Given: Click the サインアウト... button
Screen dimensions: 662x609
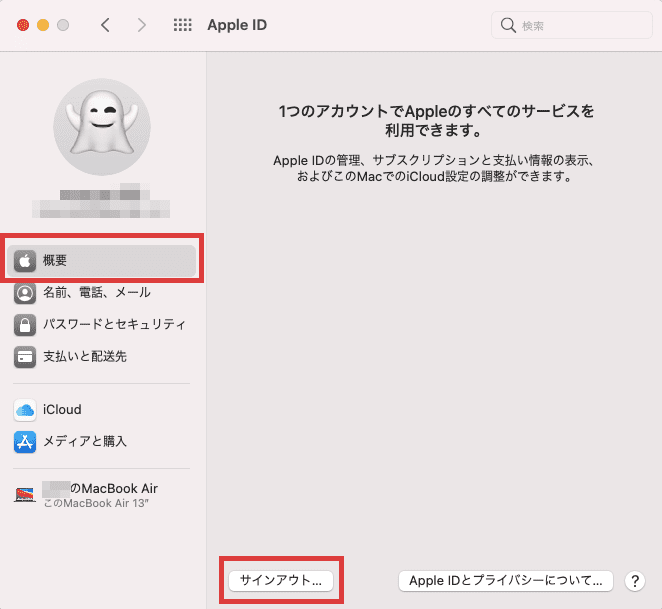Looking at the screenshot, I should 281,581.
